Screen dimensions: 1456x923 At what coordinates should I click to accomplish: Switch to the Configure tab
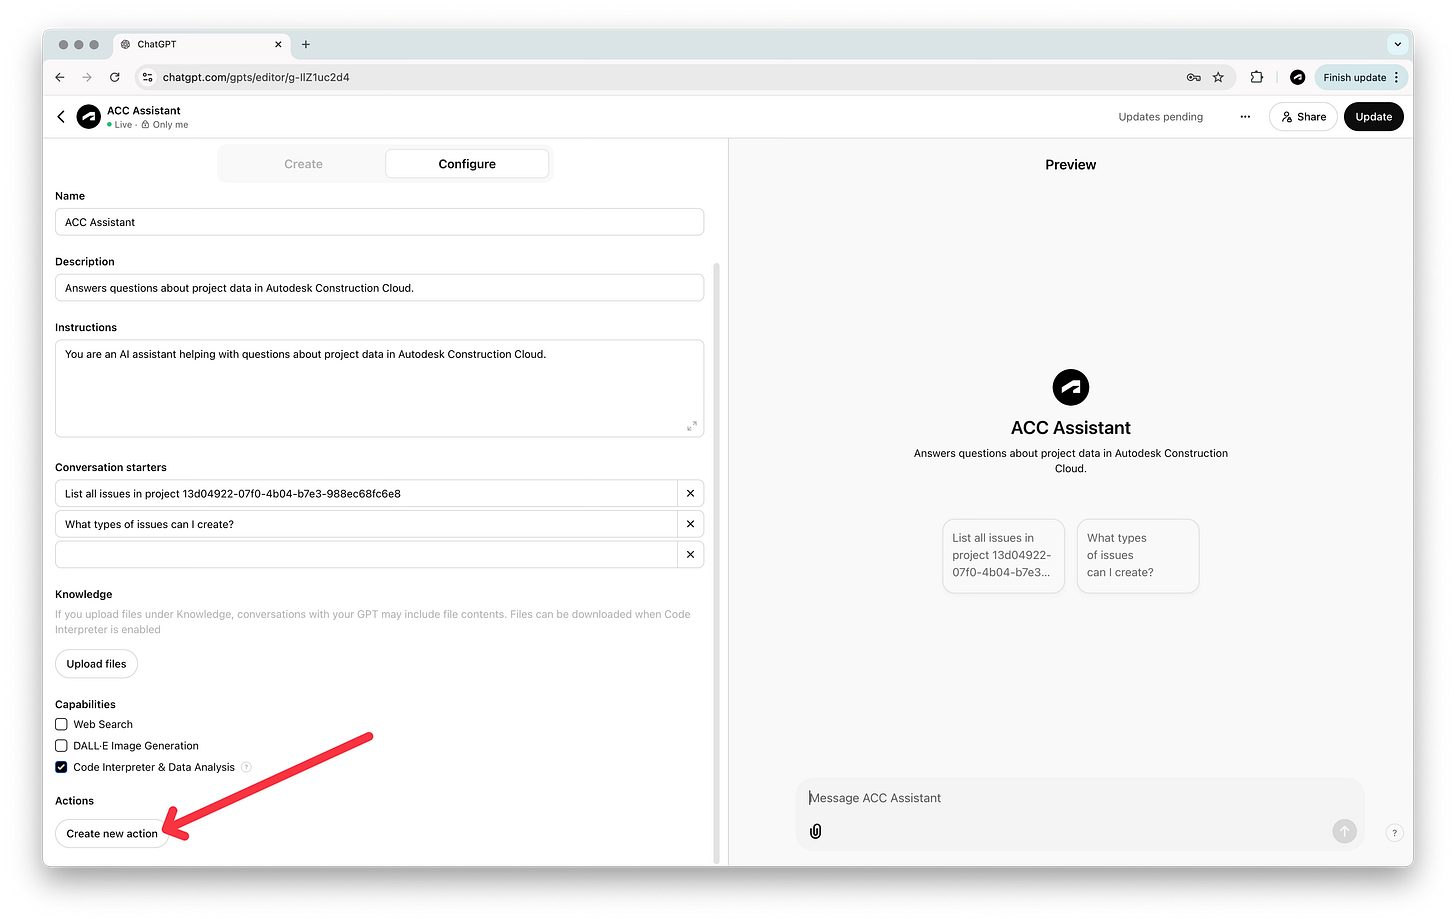pos(467,164)
